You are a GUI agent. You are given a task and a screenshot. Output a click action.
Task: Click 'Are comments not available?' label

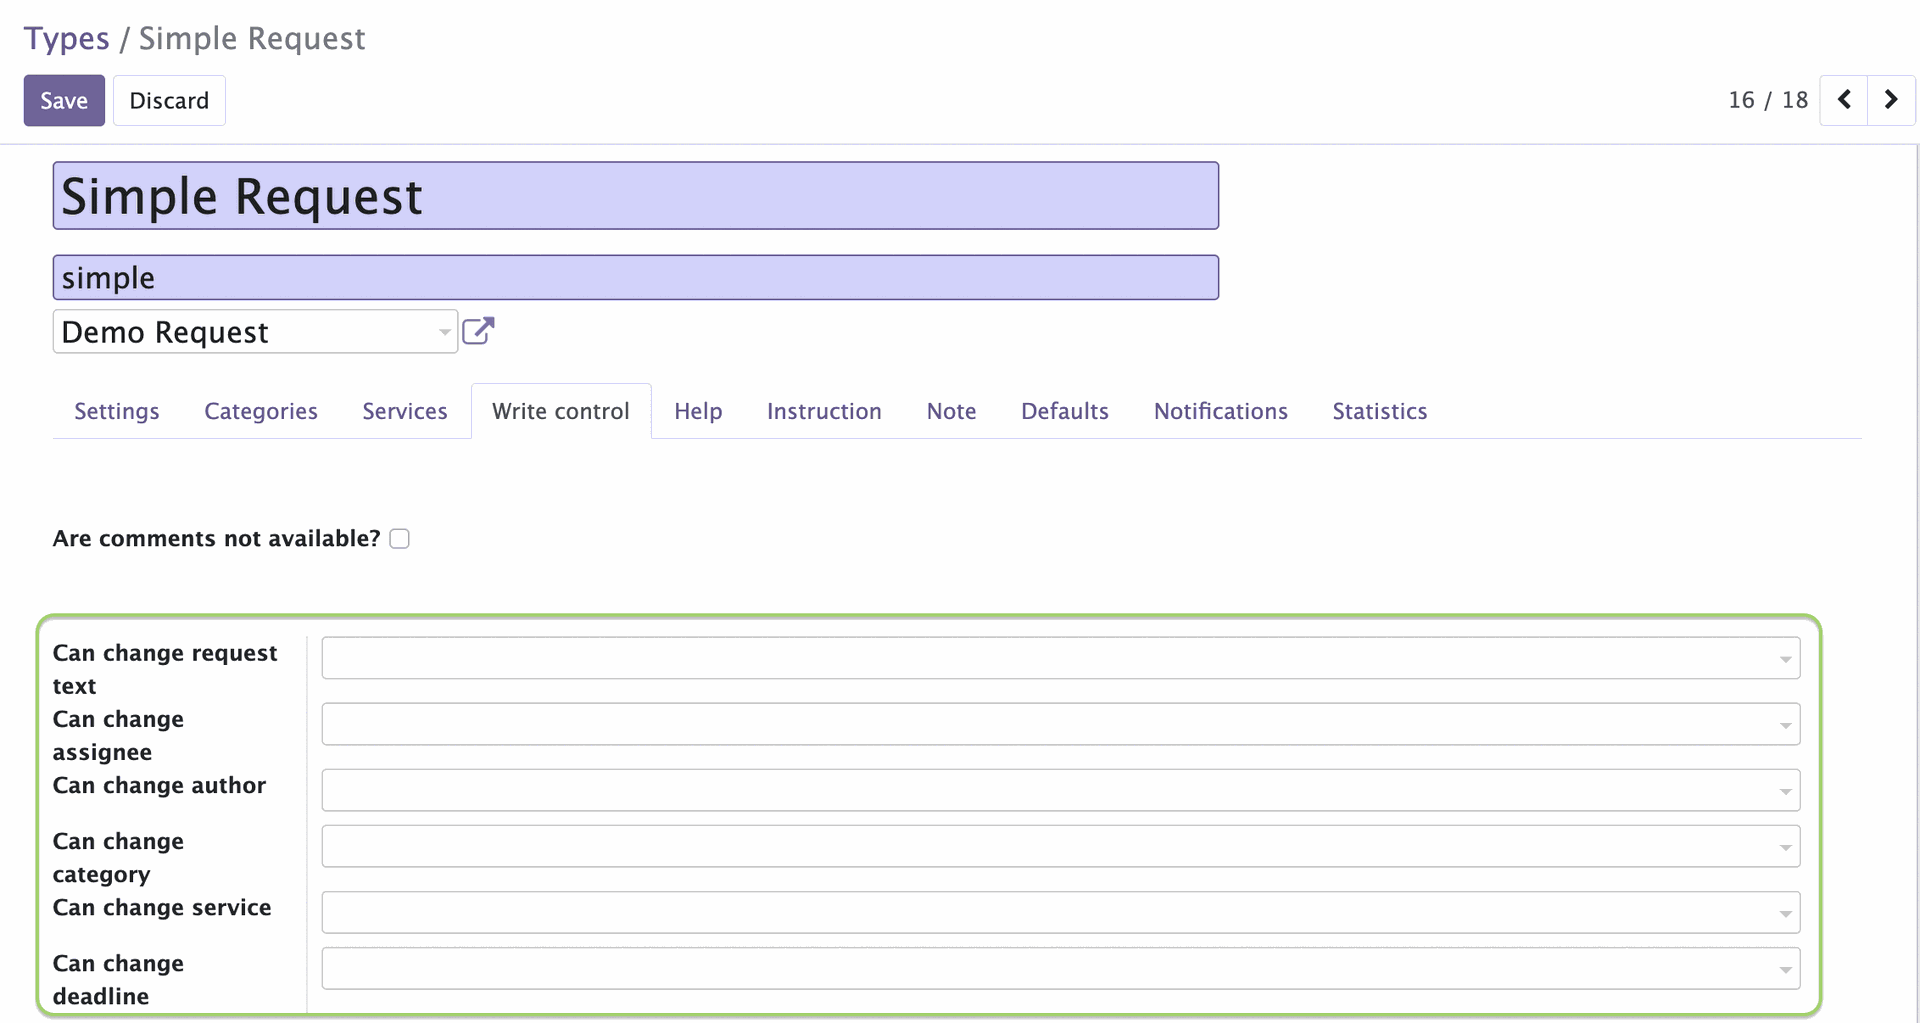(x=217, y=539)
